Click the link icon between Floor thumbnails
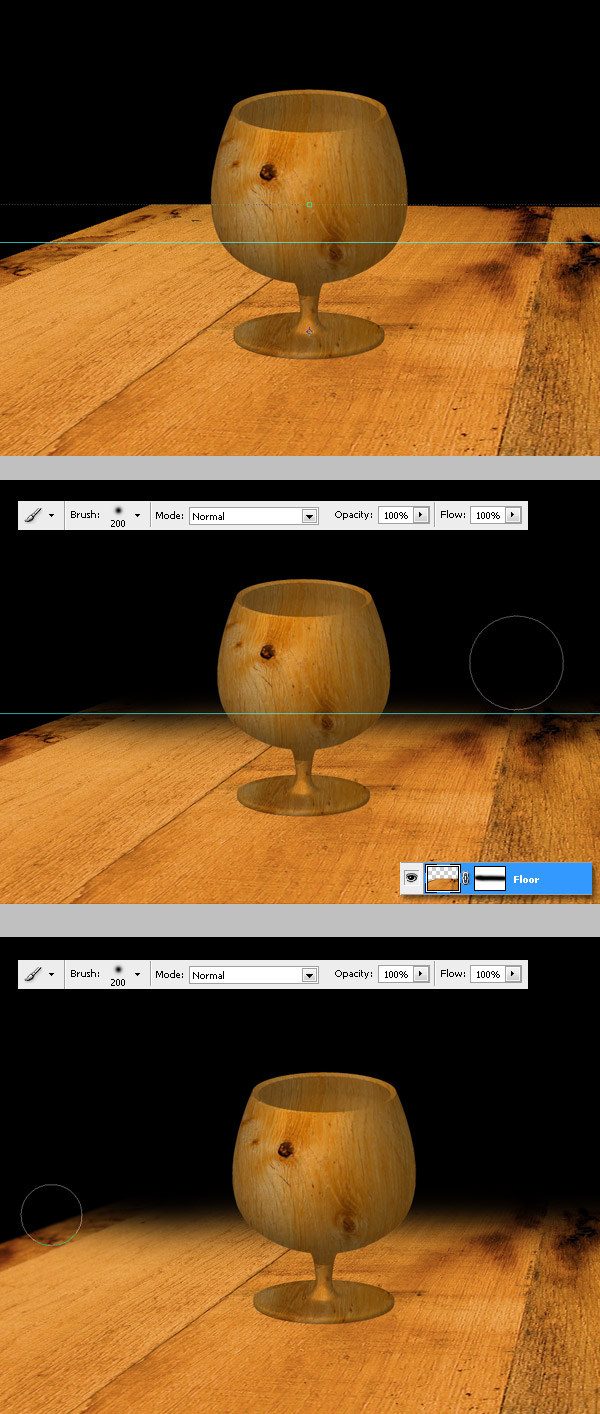600x1414 pixels. [466, 879]
